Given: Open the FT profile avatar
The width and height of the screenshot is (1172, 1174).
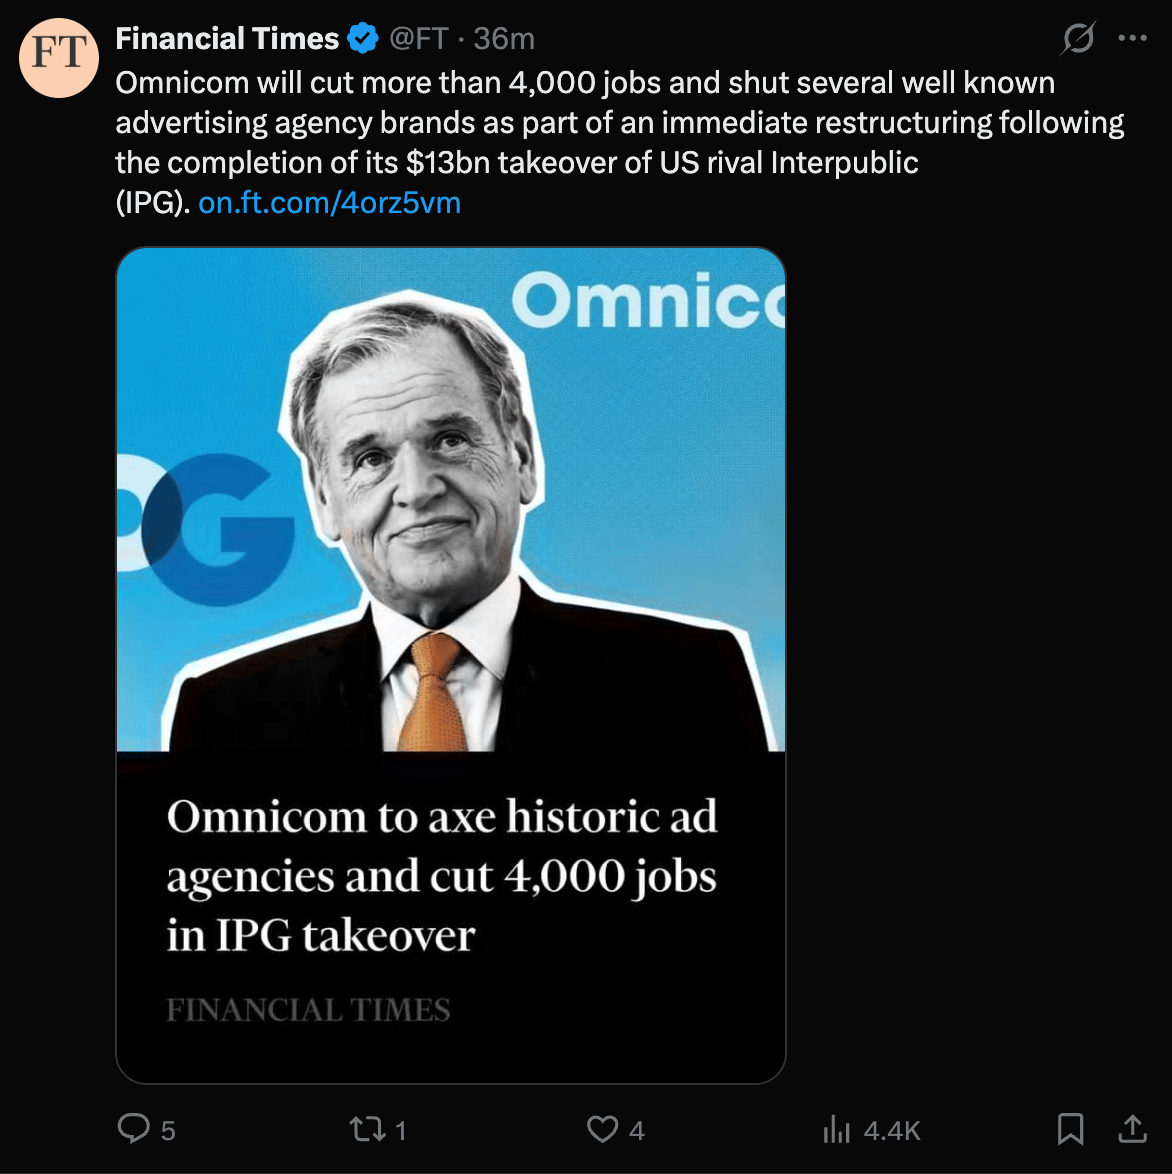Looking at the screenshot, I should [59, 57].
